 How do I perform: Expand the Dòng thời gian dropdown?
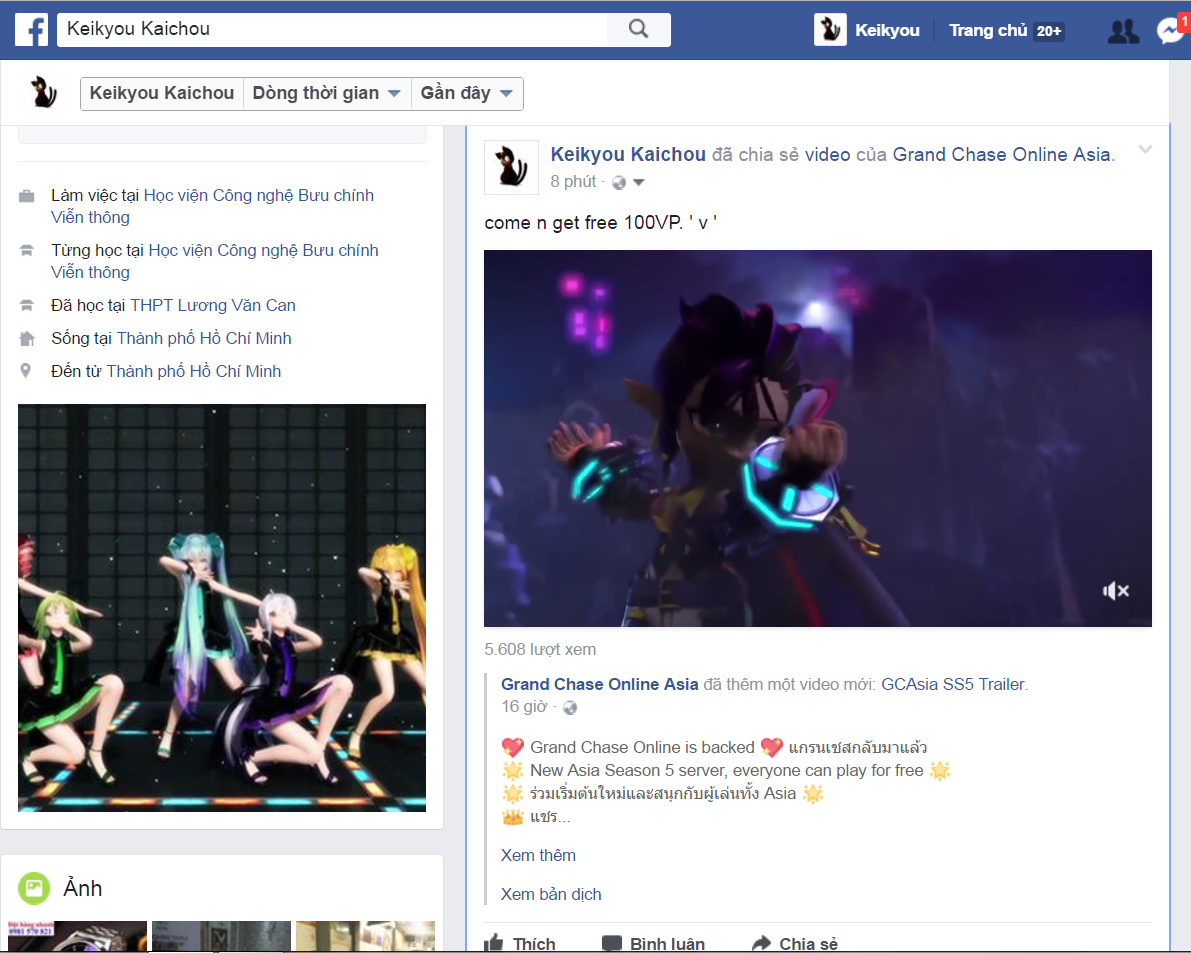pyautogui.click(x=327, y=93)
